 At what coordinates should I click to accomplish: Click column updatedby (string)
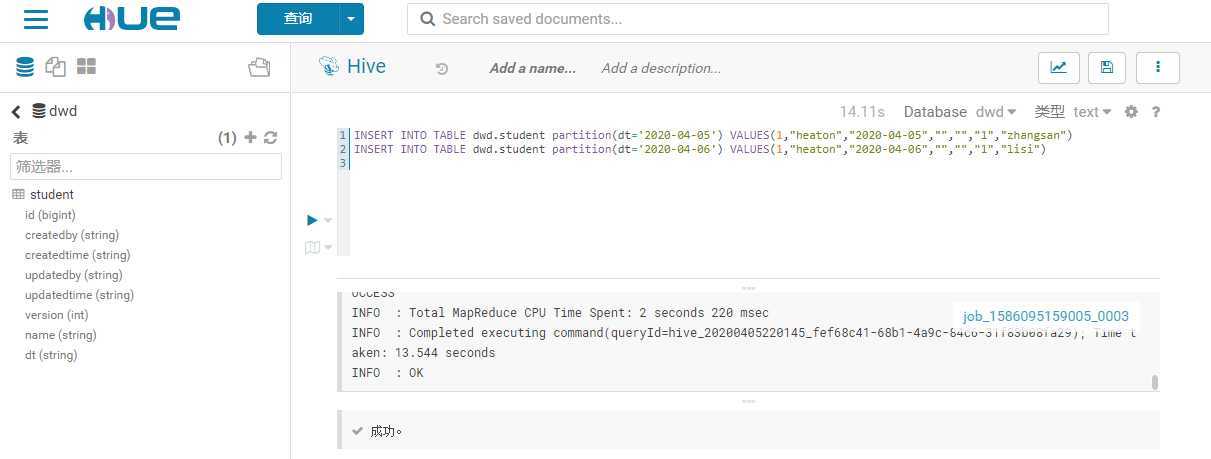74,275
